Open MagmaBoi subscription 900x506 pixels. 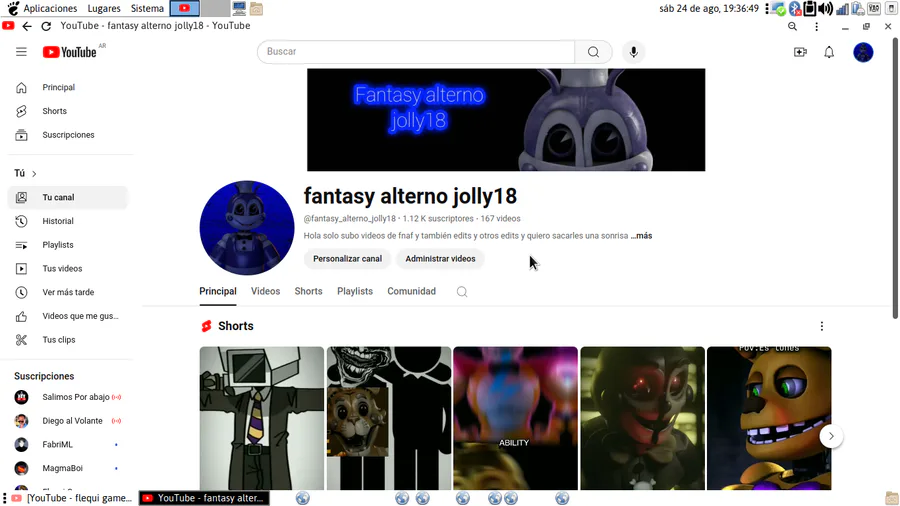click(x=68, y=468)
